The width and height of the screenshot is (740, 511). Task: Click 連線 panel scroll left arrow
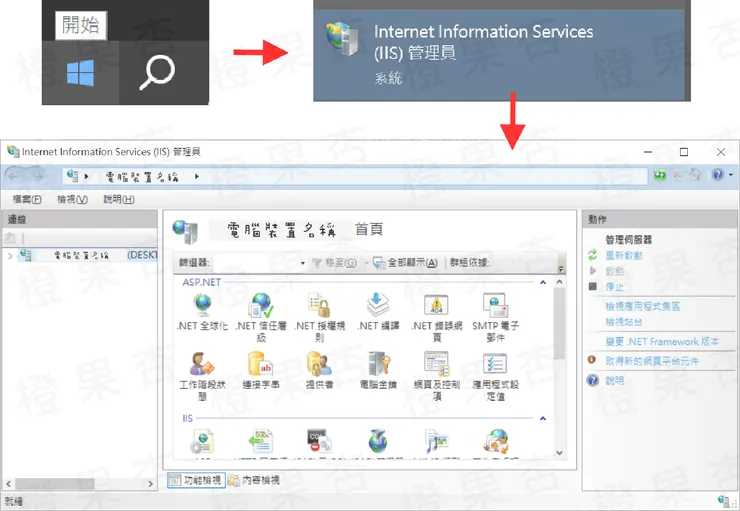(8, 484)
